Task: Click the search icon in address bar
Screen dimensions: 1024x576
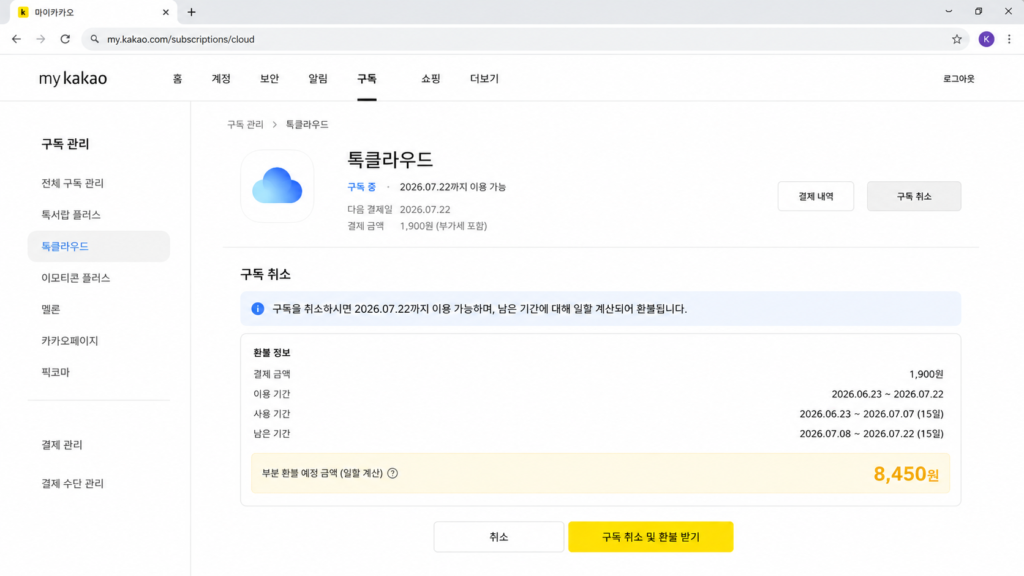Action: coord(95,39)
